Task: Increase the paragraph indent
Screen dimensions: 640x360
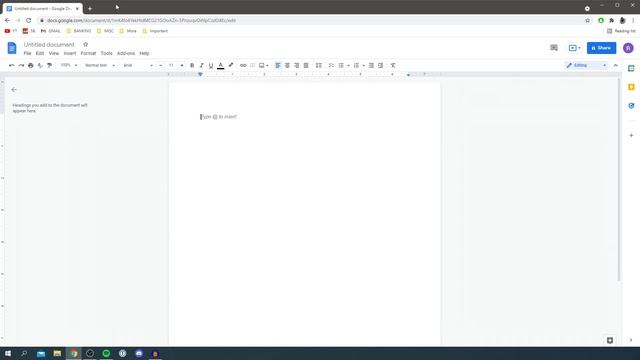Action: pos(380,65)
